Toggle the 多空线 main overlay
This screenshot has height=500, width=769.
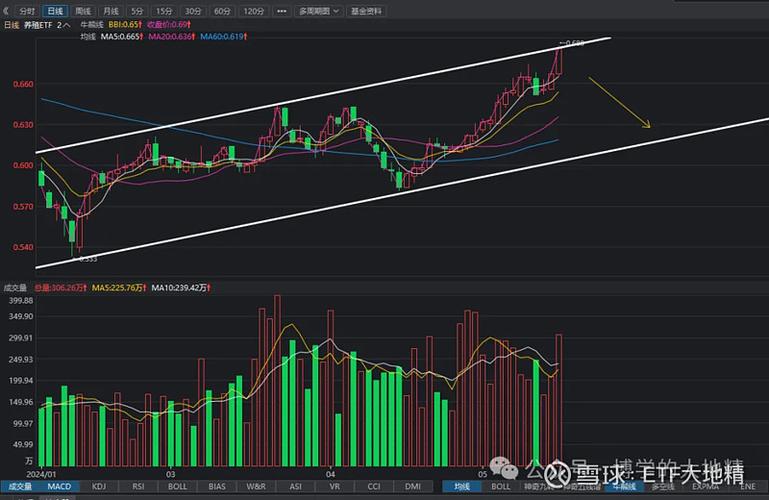663,486
